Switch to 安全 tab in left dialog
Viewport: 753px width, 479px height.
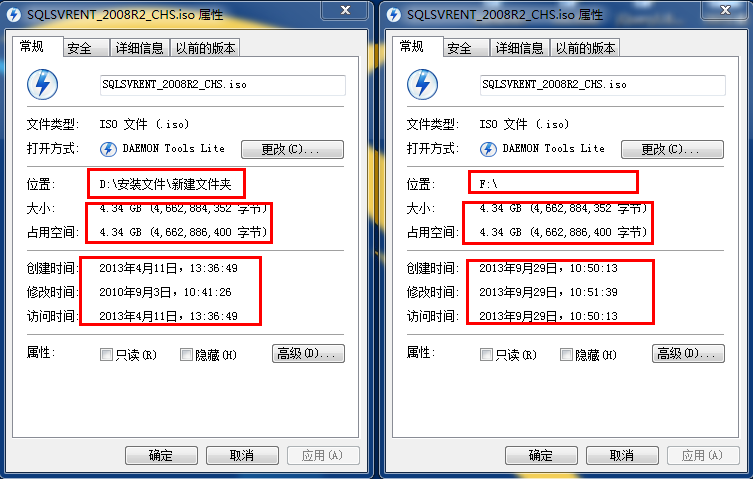tap(85, 48)
